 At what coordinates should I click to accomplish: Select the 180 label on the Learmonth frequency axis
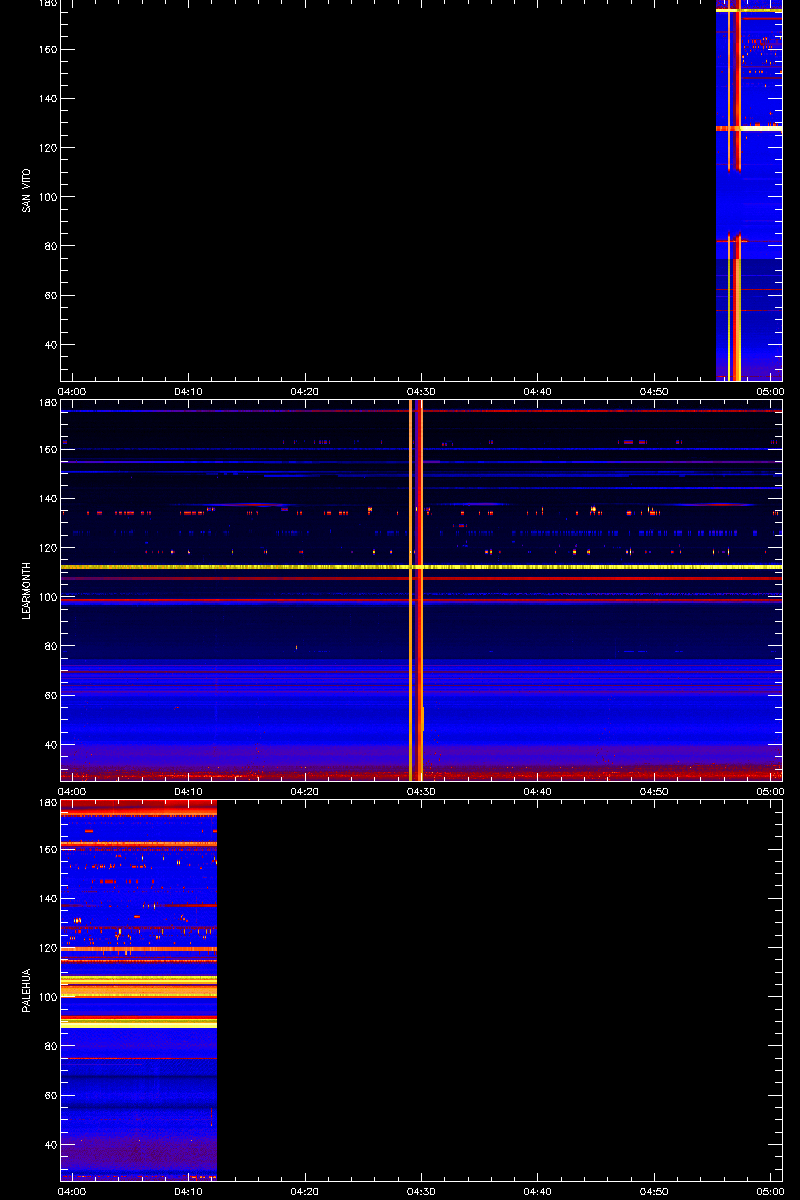tap(47, 403)
